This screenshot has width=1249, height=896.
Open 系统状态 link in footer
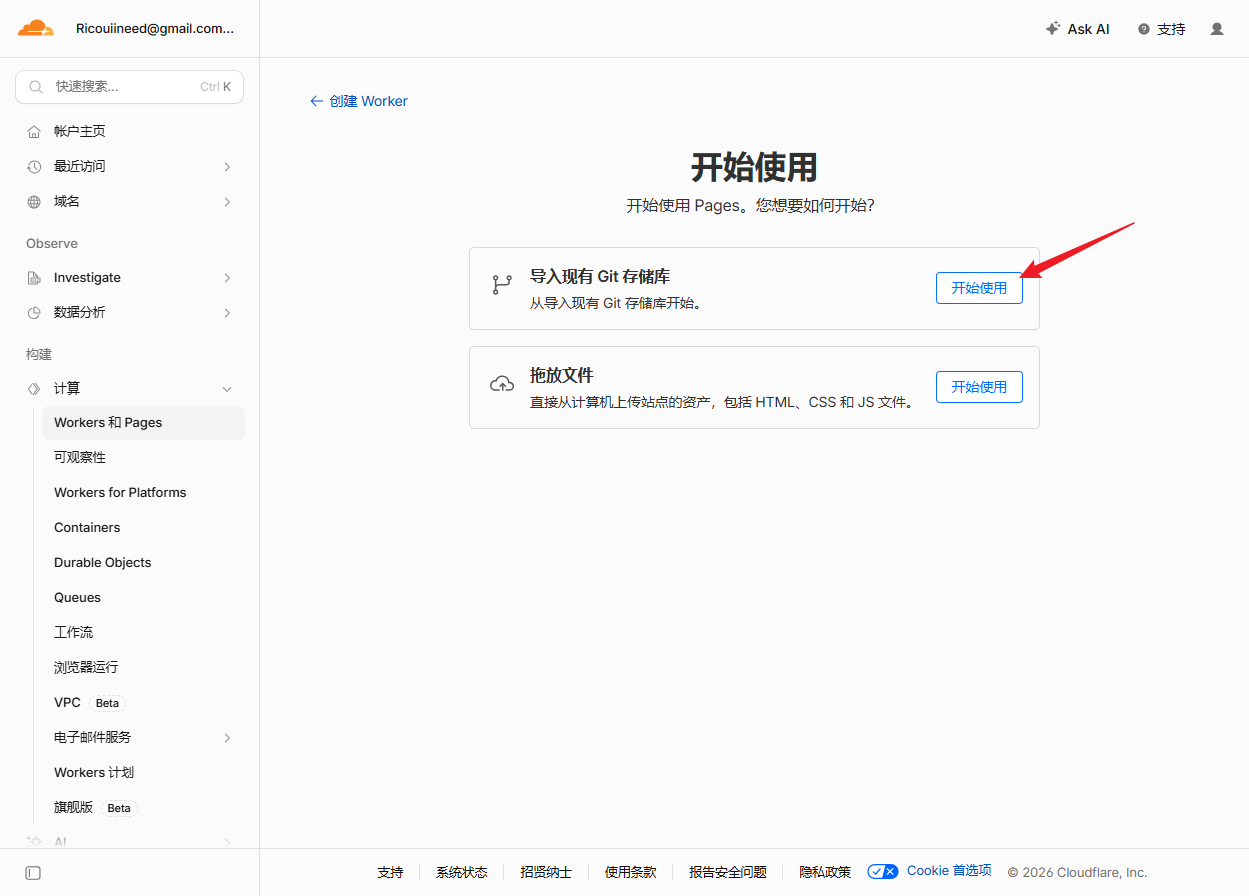tap(462, 872)
